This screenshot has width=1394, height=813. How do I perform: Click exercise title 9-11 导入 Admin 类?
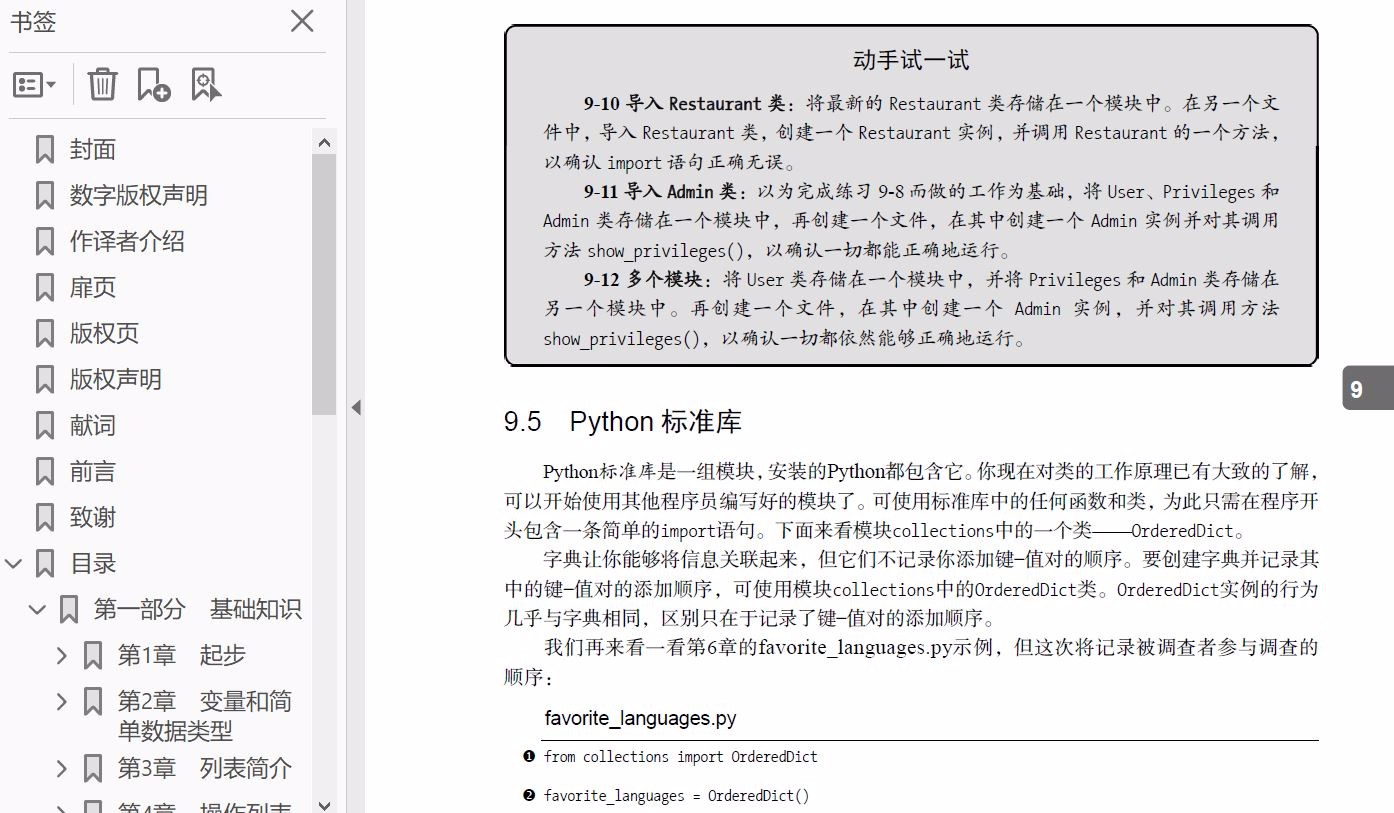click(662, 191)
